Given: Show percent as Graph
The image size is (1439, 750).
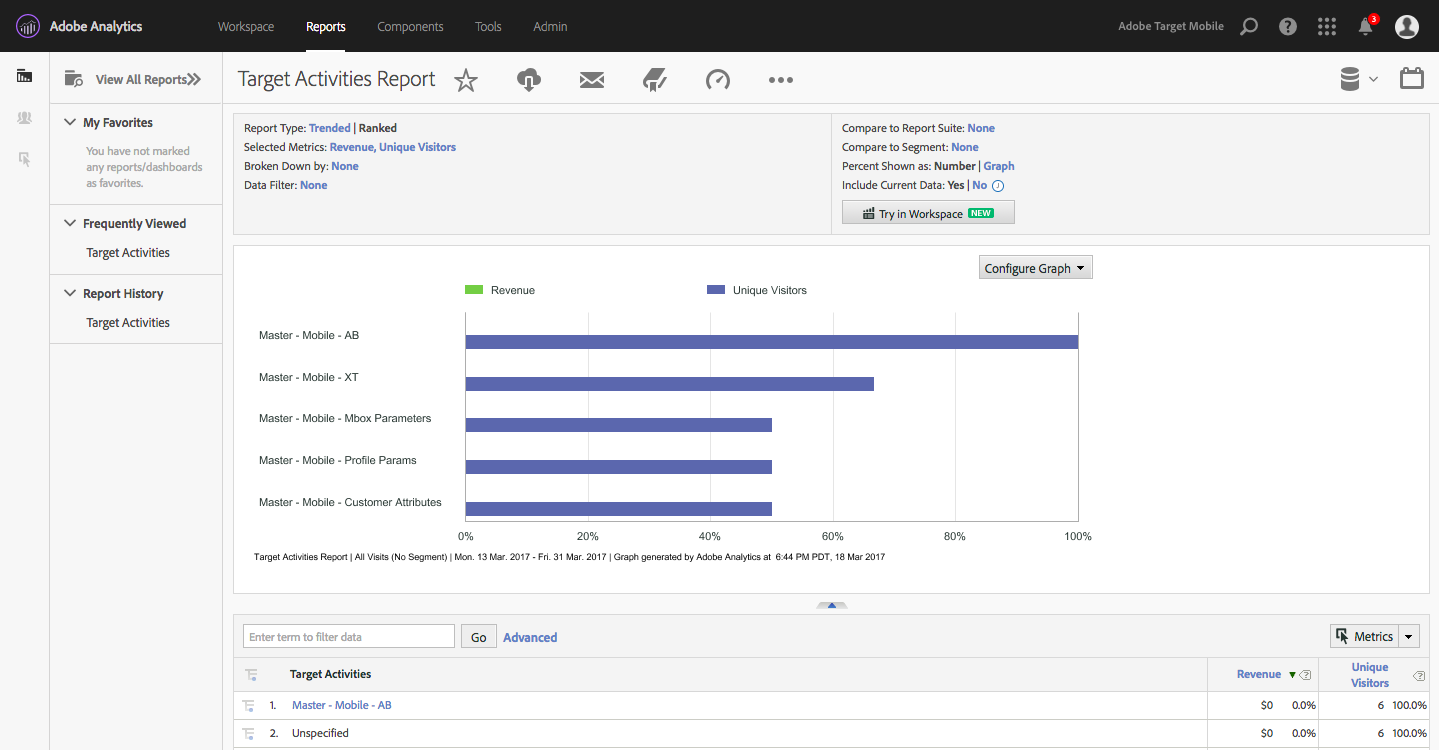Looking at the screenshot, I should 999,166.
